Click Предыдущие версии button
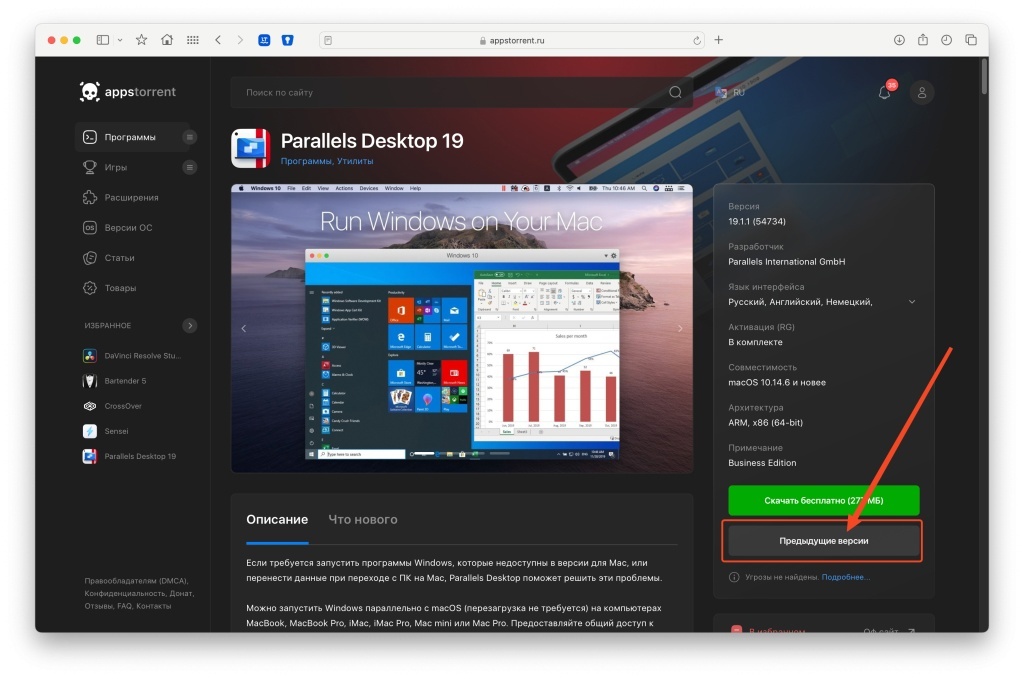Screen dimensions: 1024x679 (x=824, y=541)
